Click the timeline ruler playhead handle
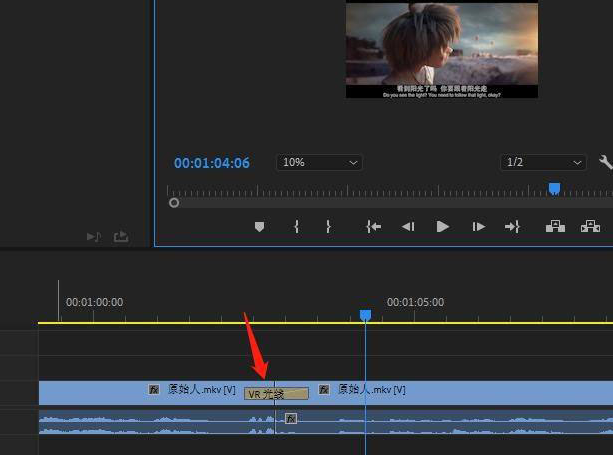The image size is (614, 455). [365, 315]
